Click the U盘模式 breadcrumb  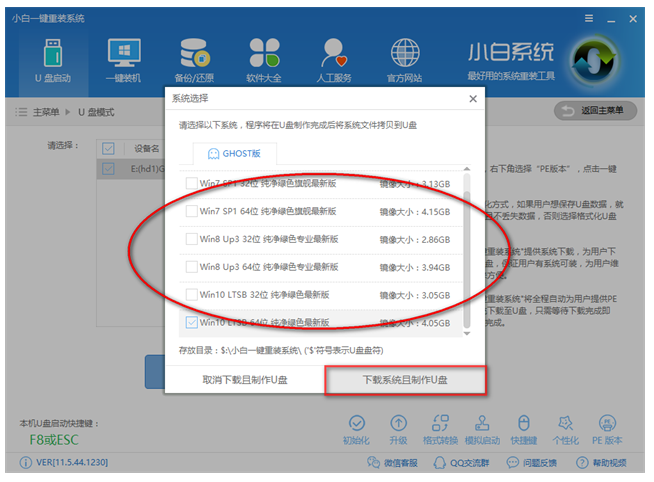96,112
